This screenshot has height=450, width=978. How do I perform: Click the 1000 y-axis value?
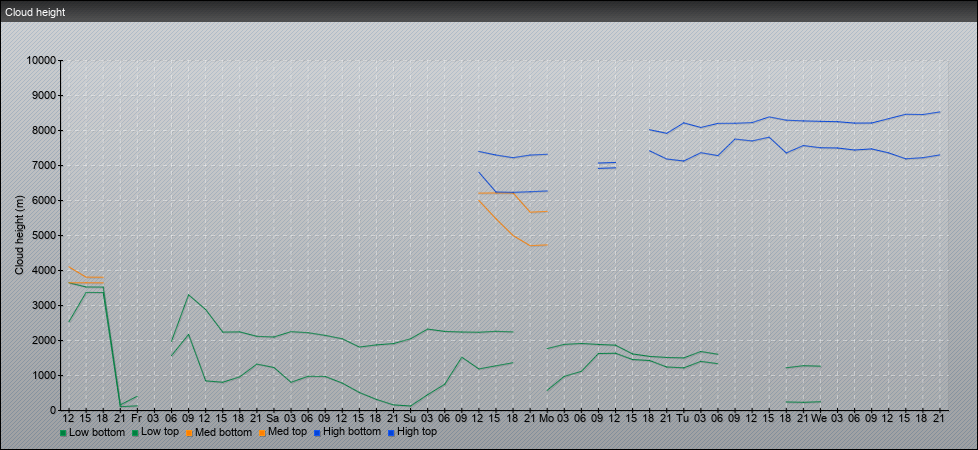point(44,375)
